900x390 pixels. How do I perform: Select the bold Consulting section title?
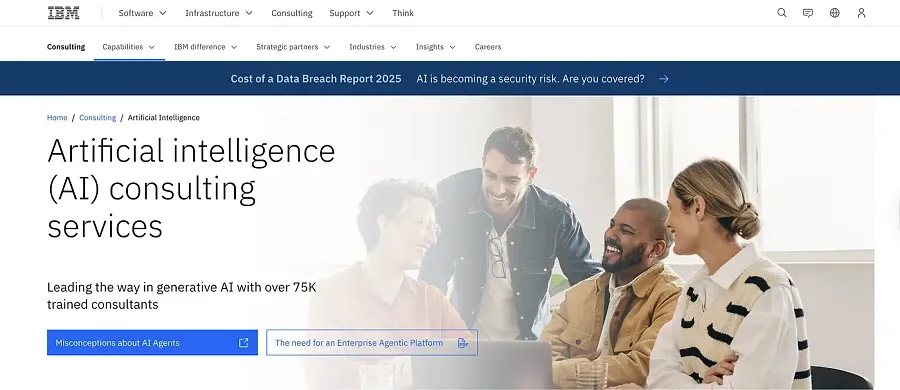point(66,47)
